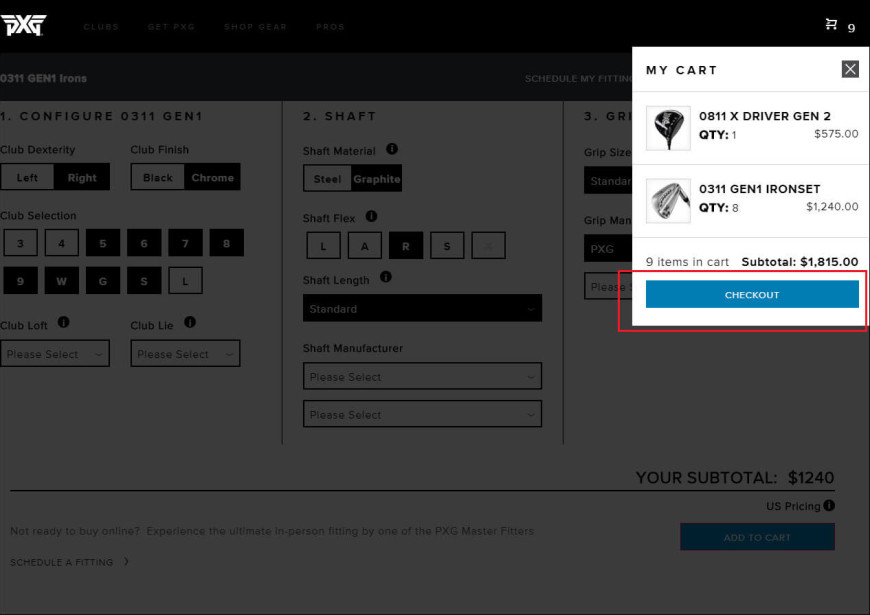Viewport: 870px width, 615px height.
Task: Select L shaft flex
Action: coord(323,246)
